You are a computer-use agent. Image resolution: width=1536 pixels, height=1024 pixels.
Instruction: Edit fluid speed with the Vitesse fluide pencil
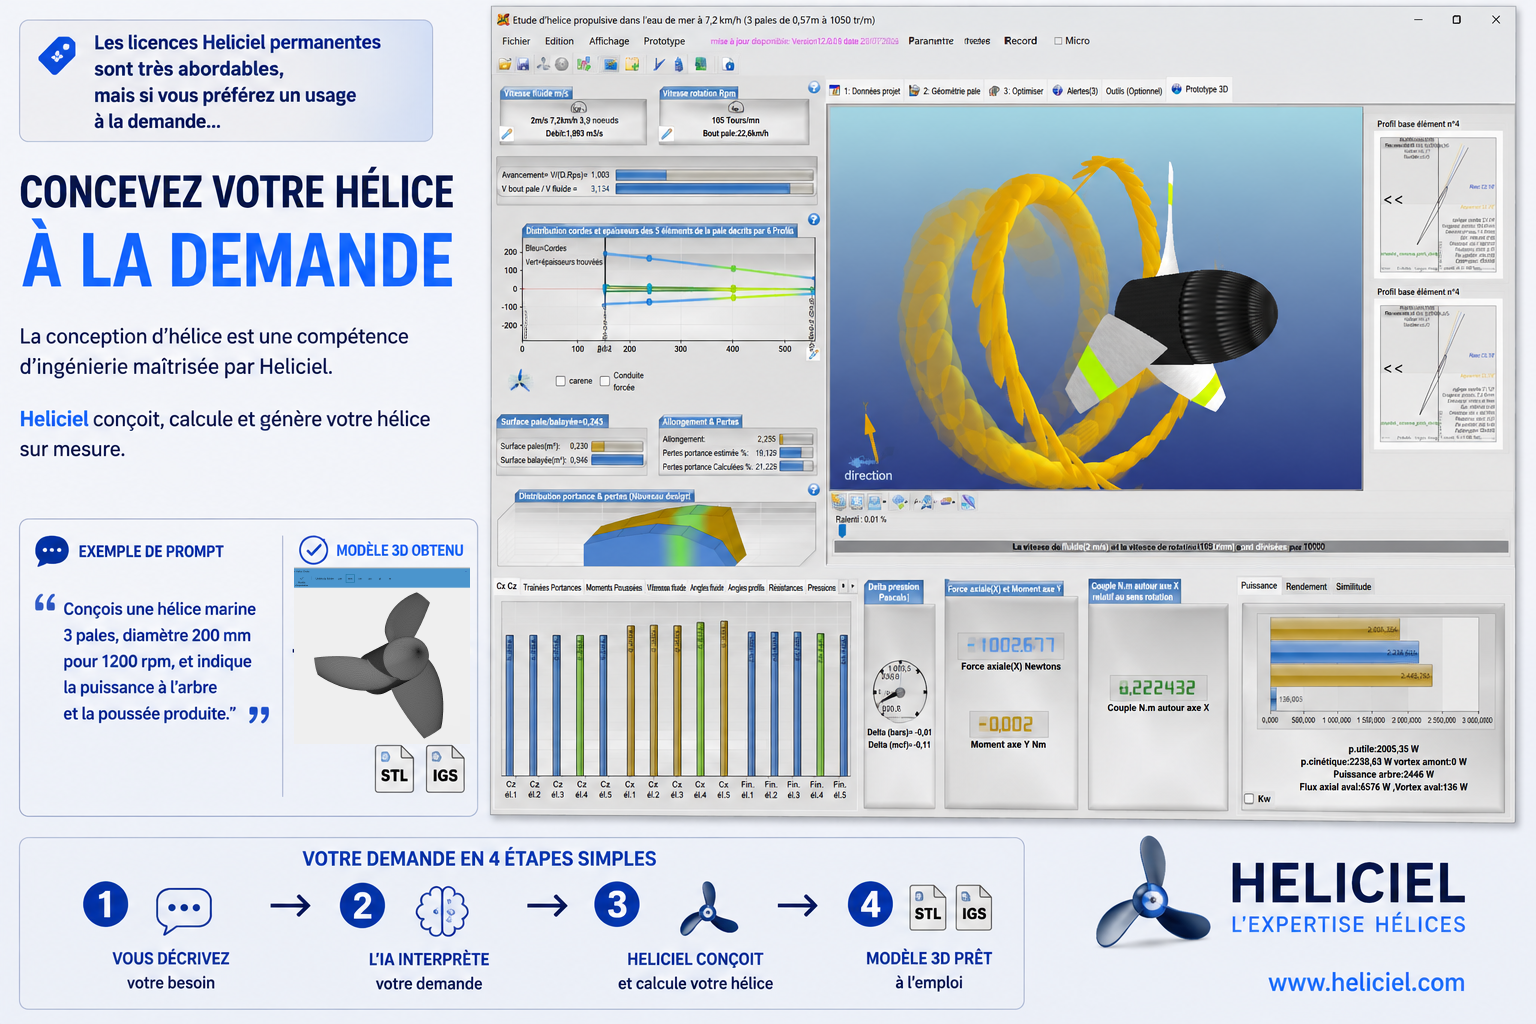507,134
